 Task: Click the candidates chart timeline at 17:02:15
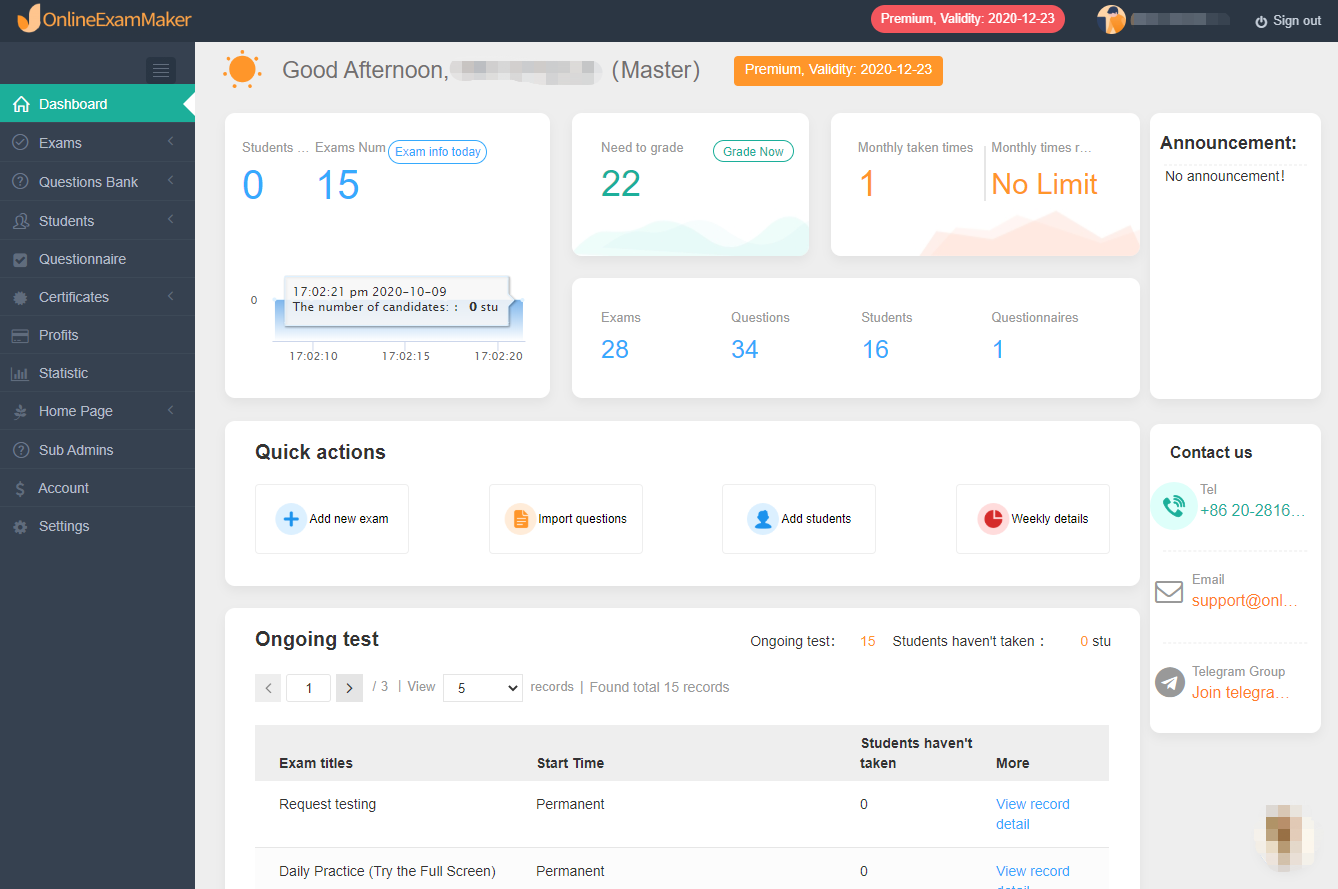(x=406, y=355)
